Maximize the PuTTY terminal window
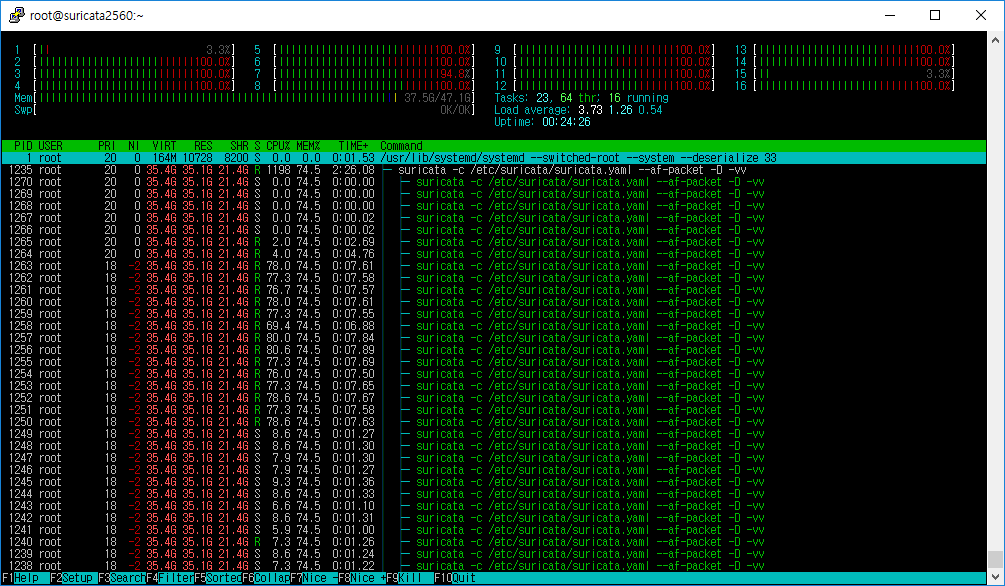 (x=935, y=15)
